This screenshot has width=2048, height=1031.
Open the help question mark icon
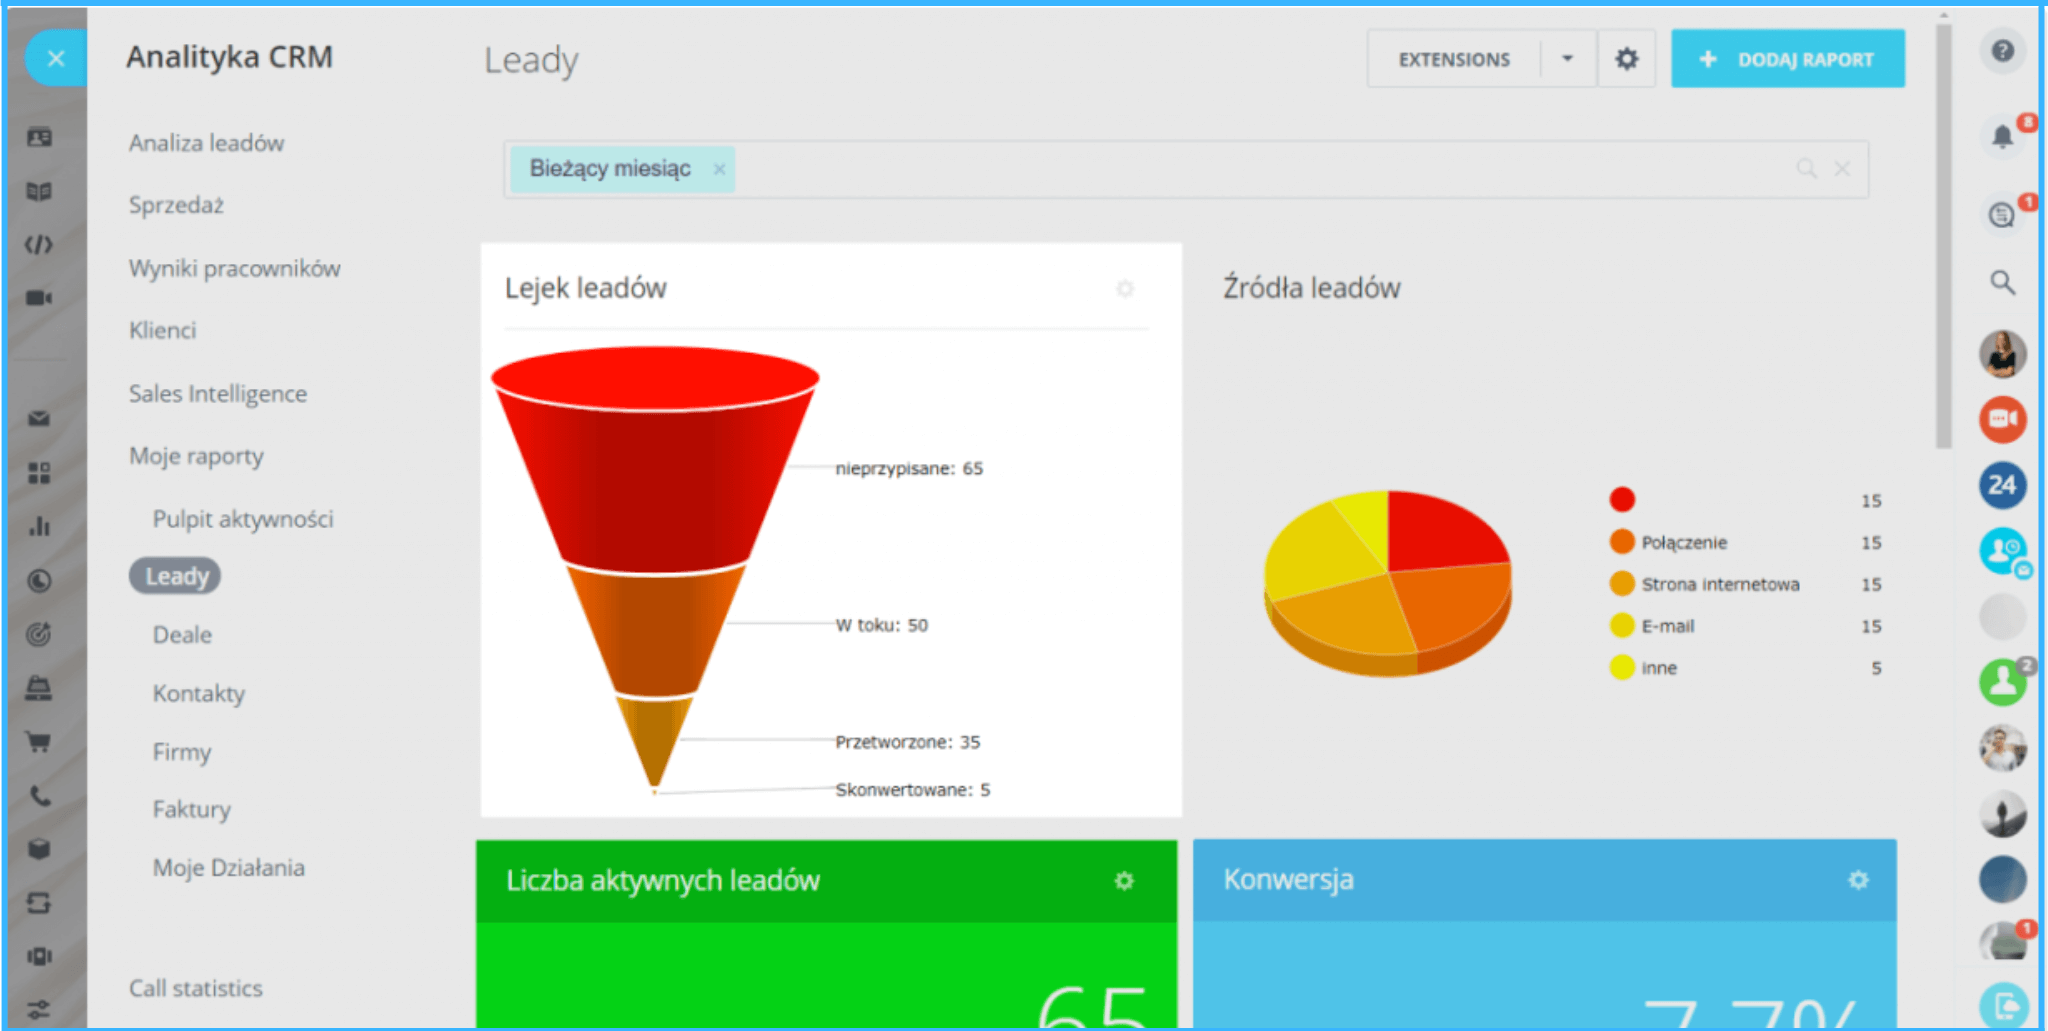[2002, 51]
